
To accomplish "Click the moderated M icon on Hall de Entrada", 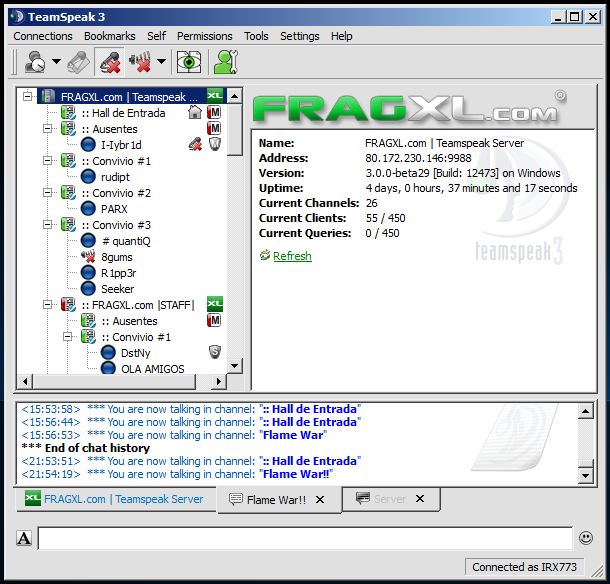I will click(214, 112).
